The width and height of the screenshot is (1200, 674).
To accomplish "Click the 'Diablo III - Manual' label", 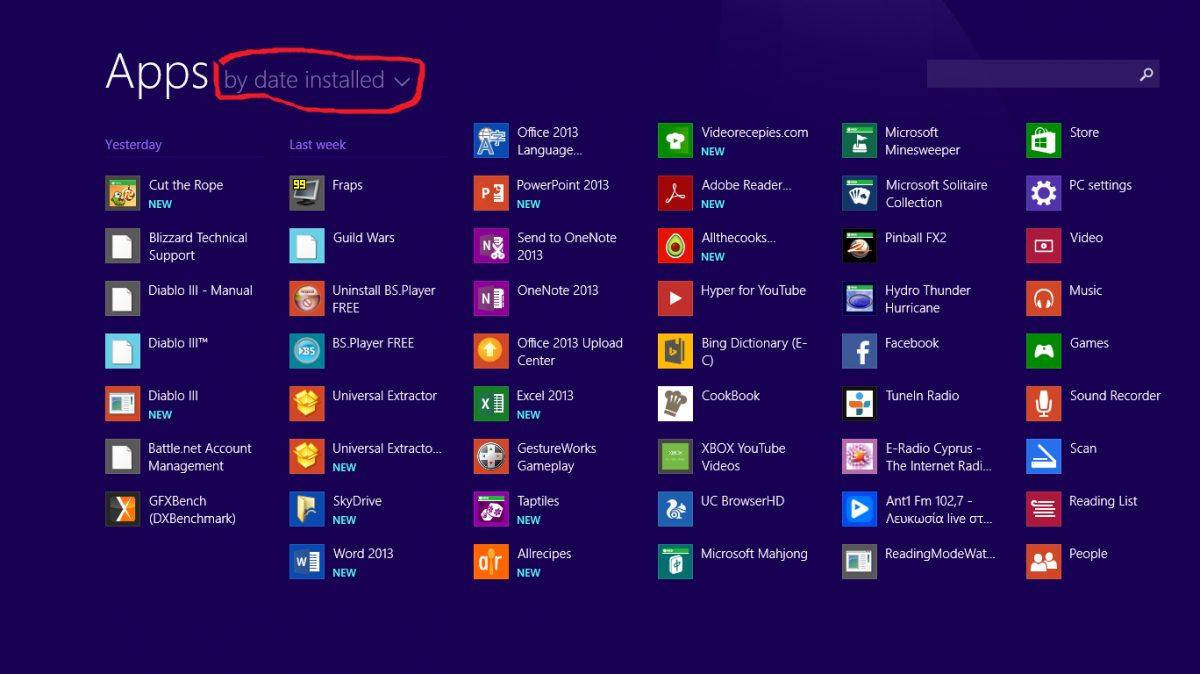I will [200, 291].
